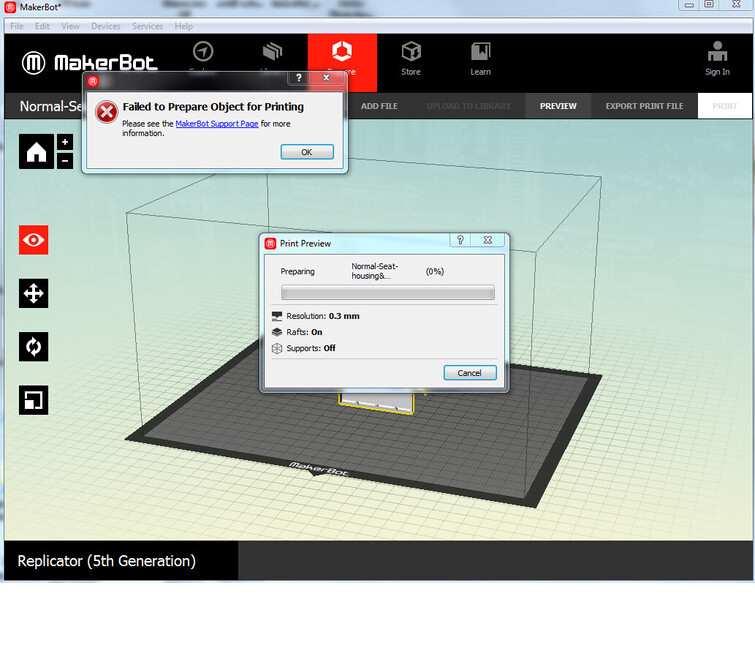Click the 'Resolution: 0.3 mm' text
The height and width of the screenshot is (662, 755).
pos(323,316)
